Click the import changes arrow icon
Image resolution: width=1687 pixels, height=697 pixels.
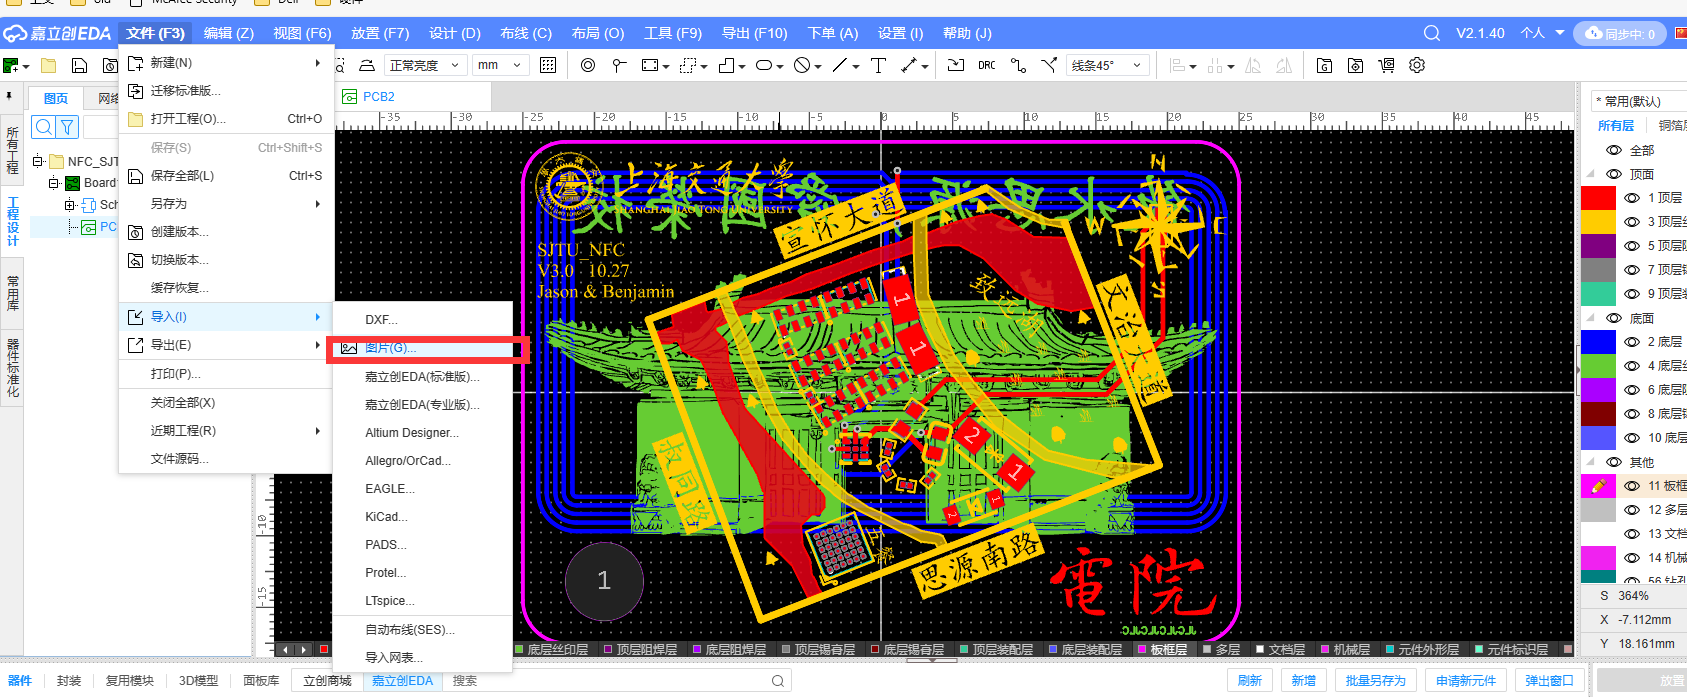coord(956,65)
